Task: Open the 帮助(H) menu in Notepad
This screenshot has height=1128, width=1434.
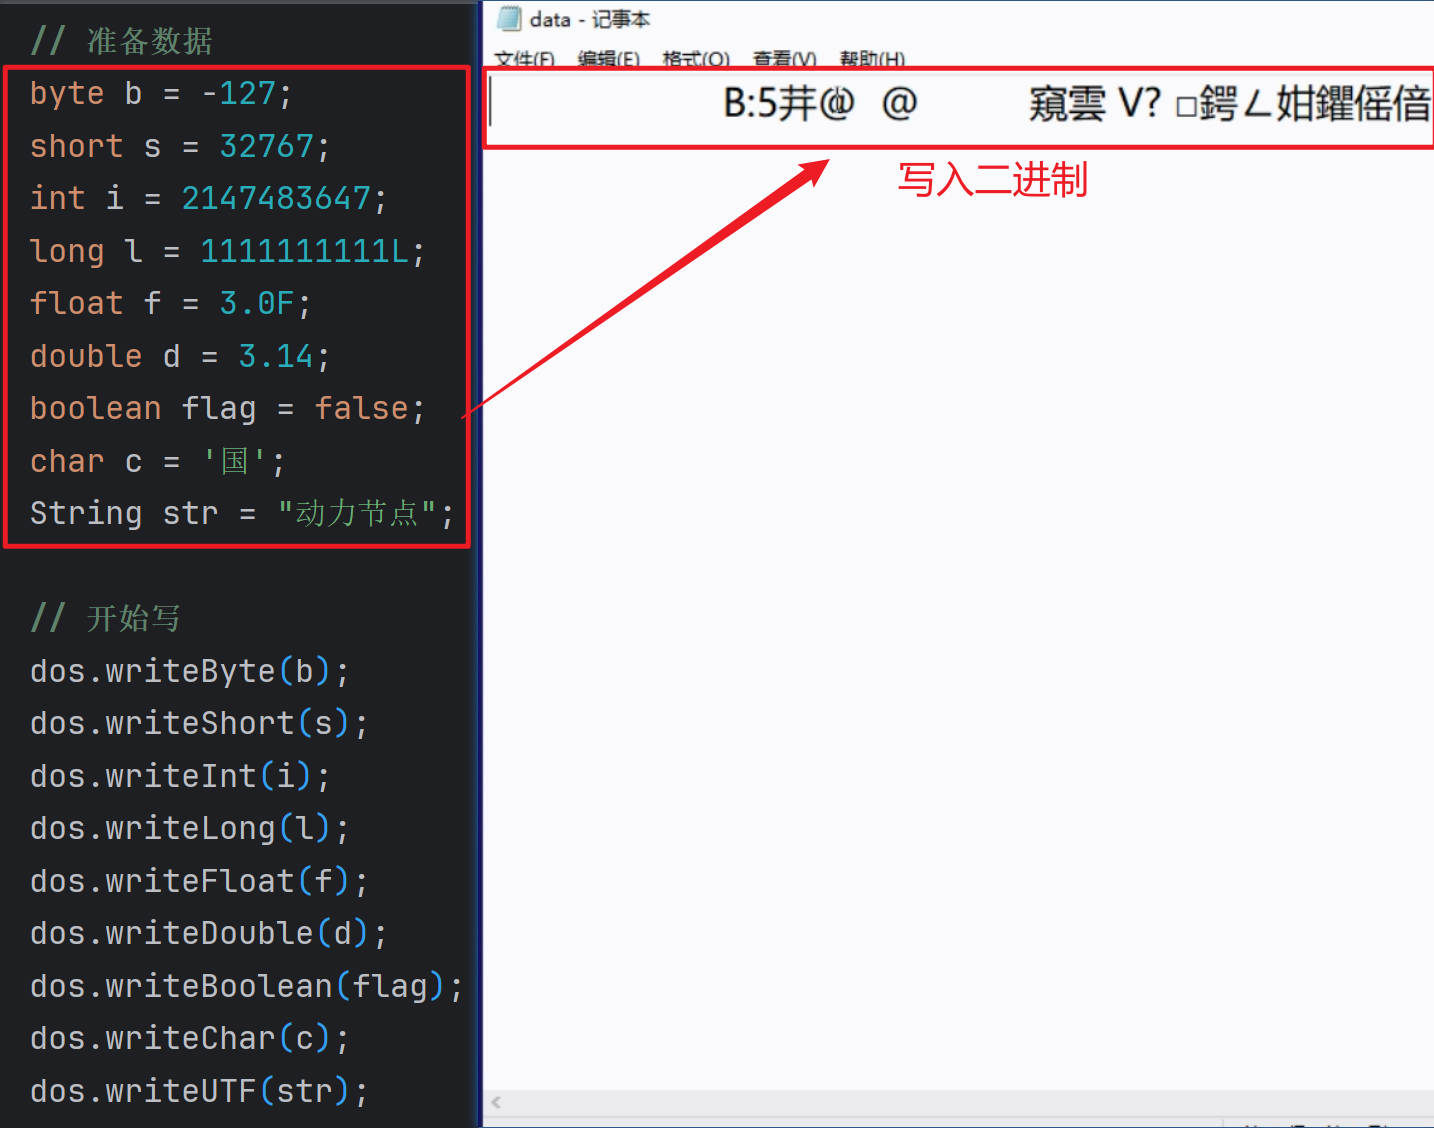Action: click(x=869, y=59)
